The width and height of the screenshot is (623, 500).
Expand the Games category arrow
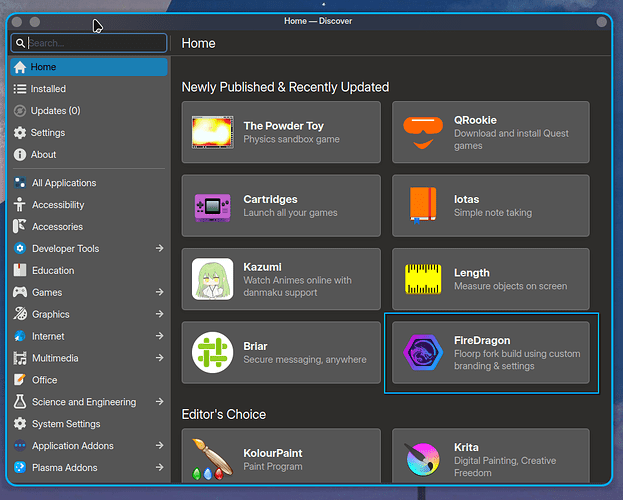[159, 292]
